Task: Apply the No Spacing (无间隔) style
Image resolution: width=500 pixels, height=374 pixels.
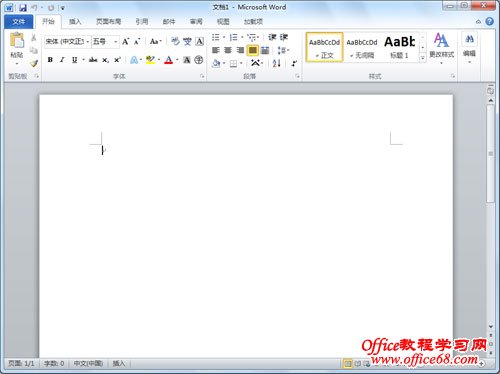Action: pyautogui.click(x=362, y=47)
